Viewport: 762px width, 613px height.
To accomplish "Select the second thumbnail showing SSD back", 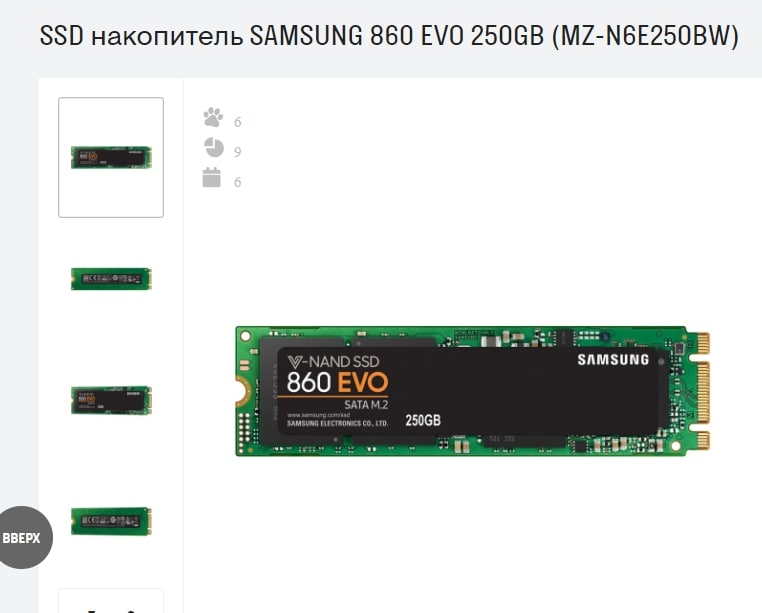I will tap(111, 279).
